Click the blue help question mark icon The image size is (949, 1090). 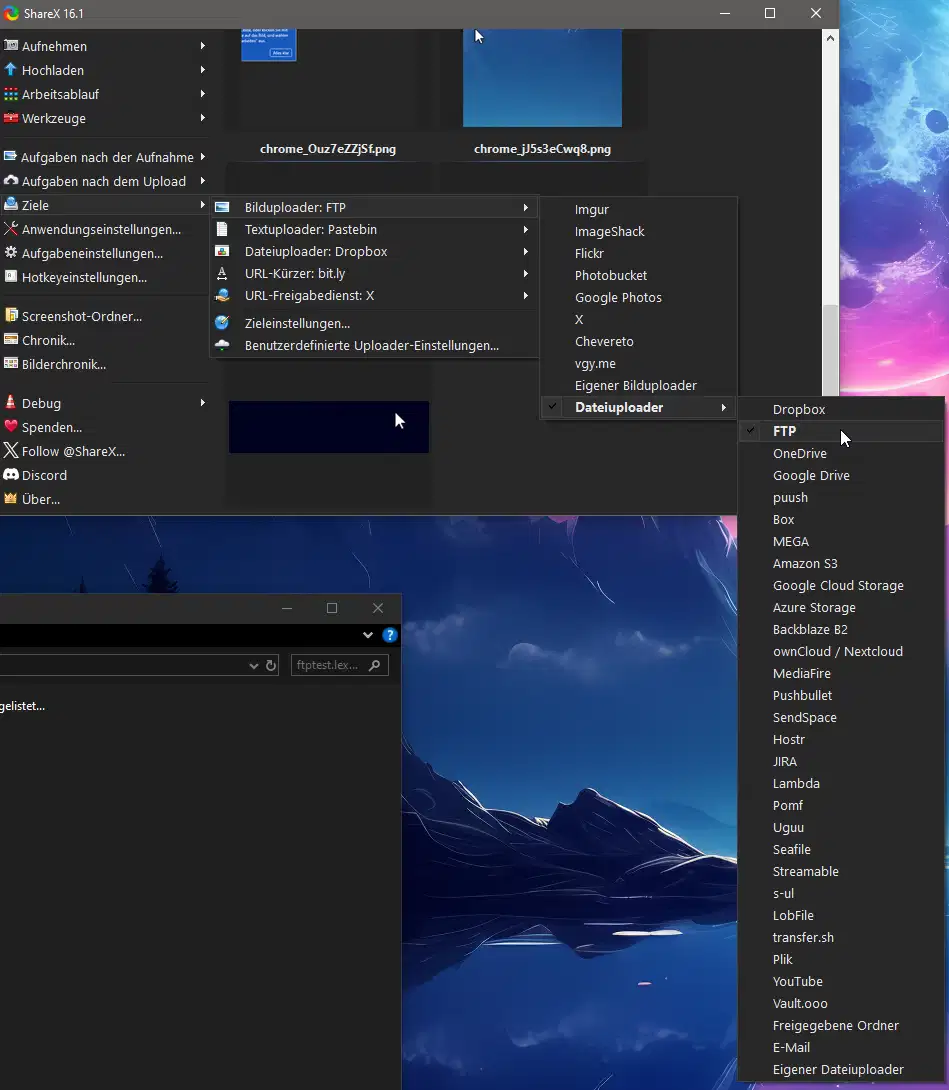coord(390,635)
